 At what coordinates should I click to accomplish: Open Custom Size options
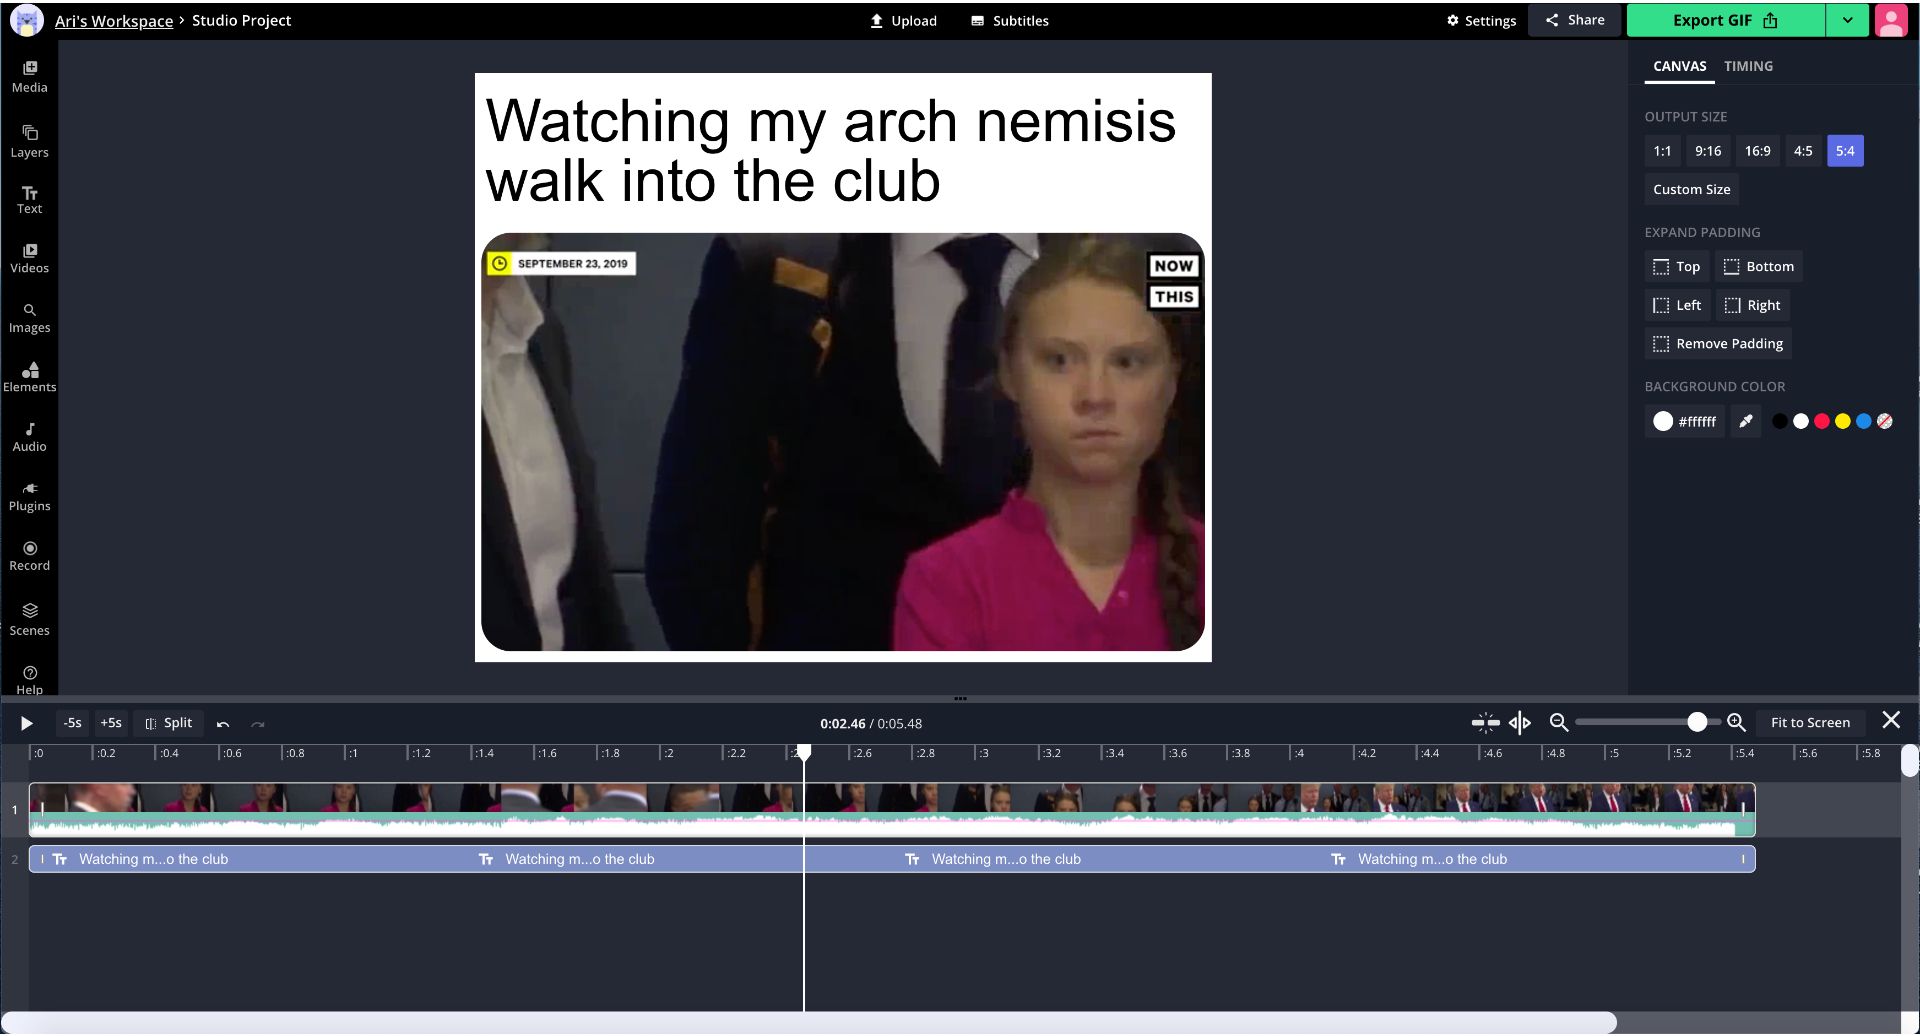point(1691,189)
